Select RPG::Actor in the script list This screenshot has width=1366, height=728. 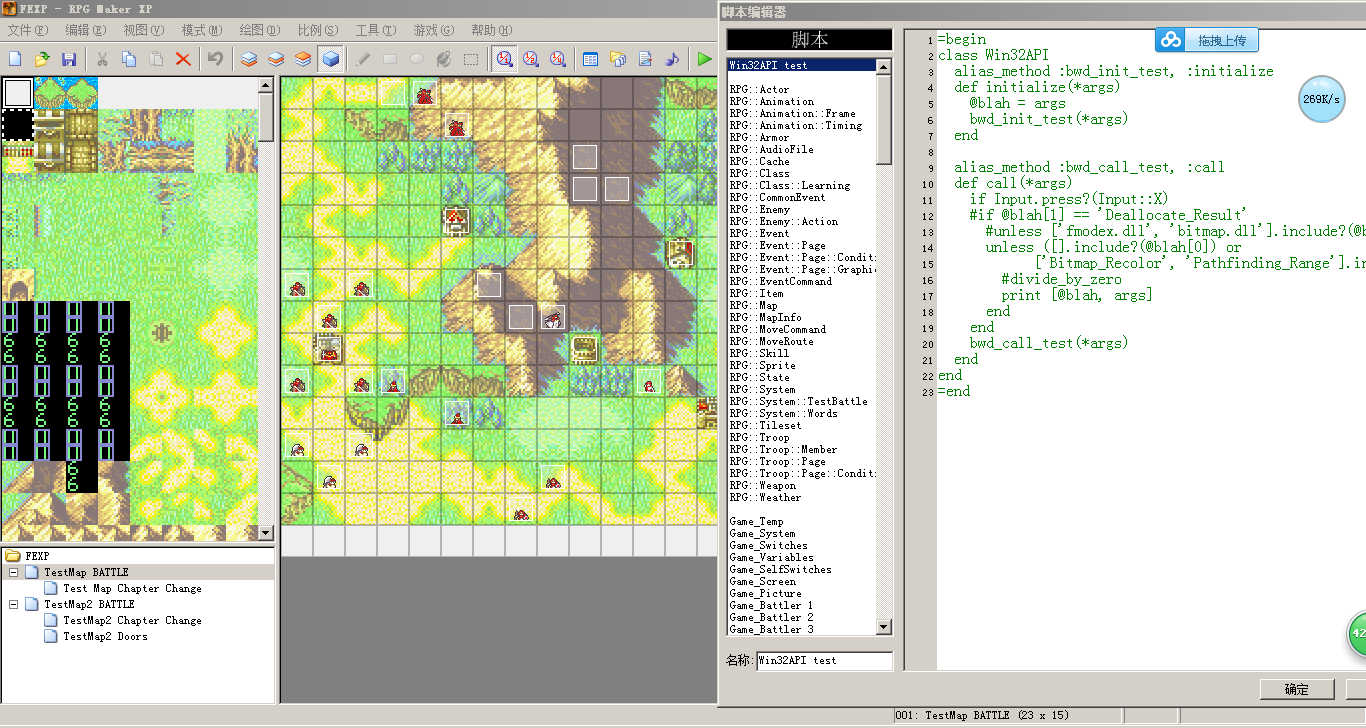[x=759, y=90]
